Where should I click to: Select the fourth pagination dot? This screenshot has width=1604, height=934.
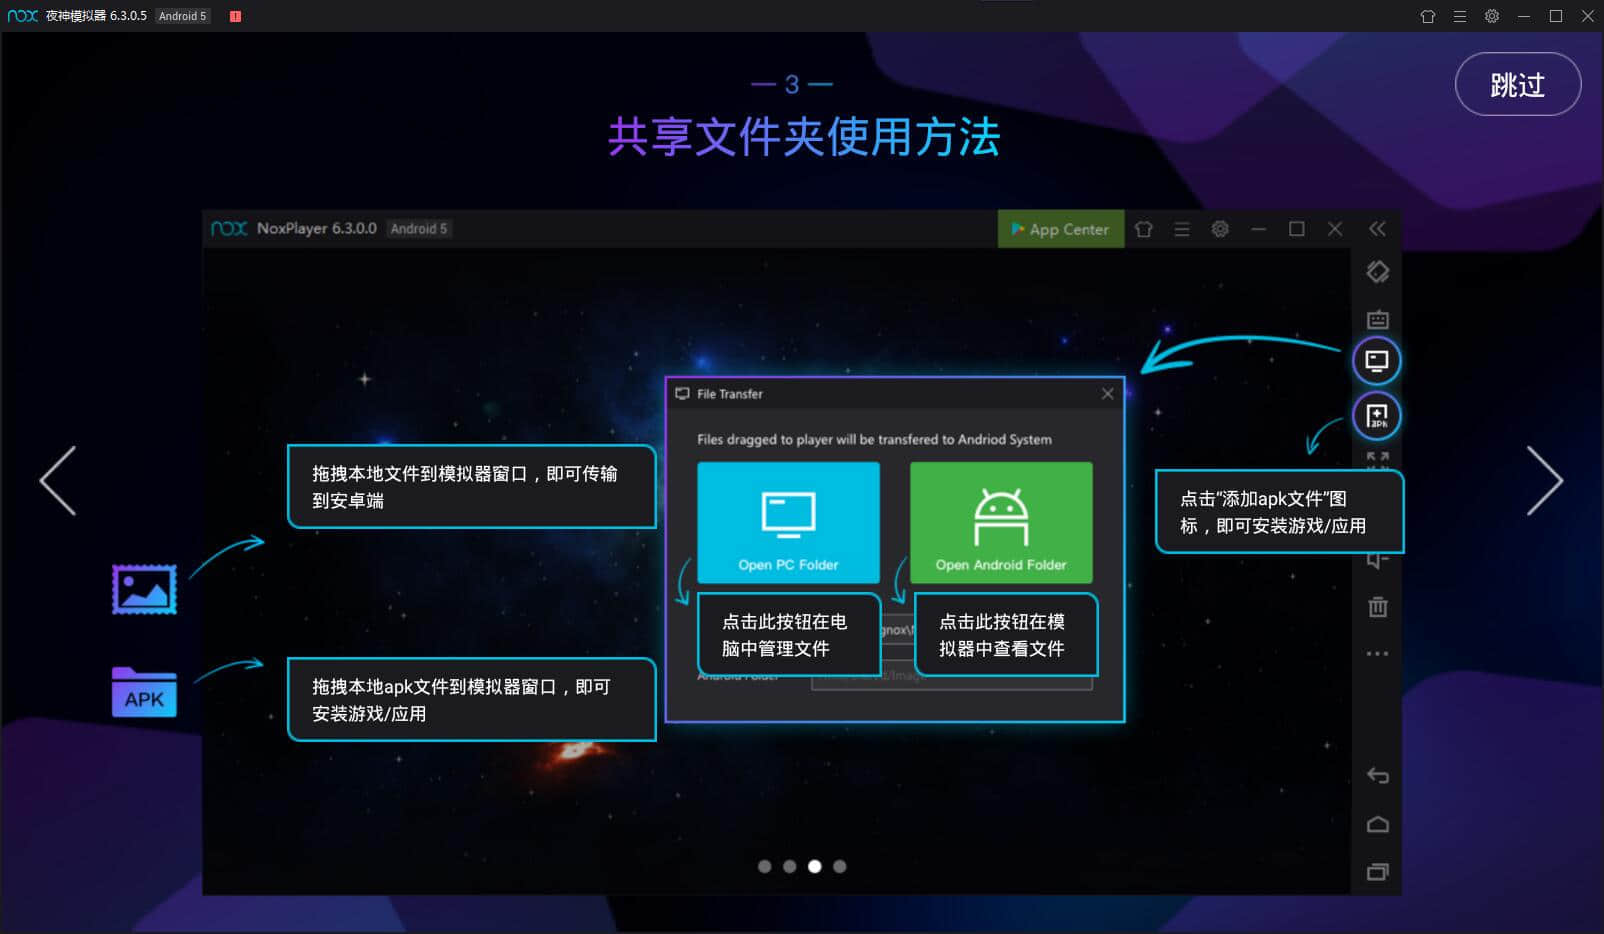(x=840, y=866)
